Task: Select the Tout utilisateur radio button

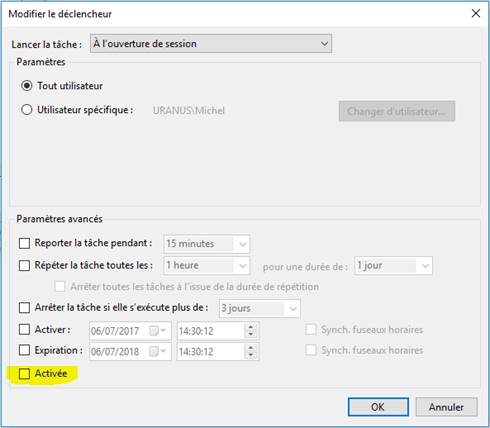Action: click(27, 86)
